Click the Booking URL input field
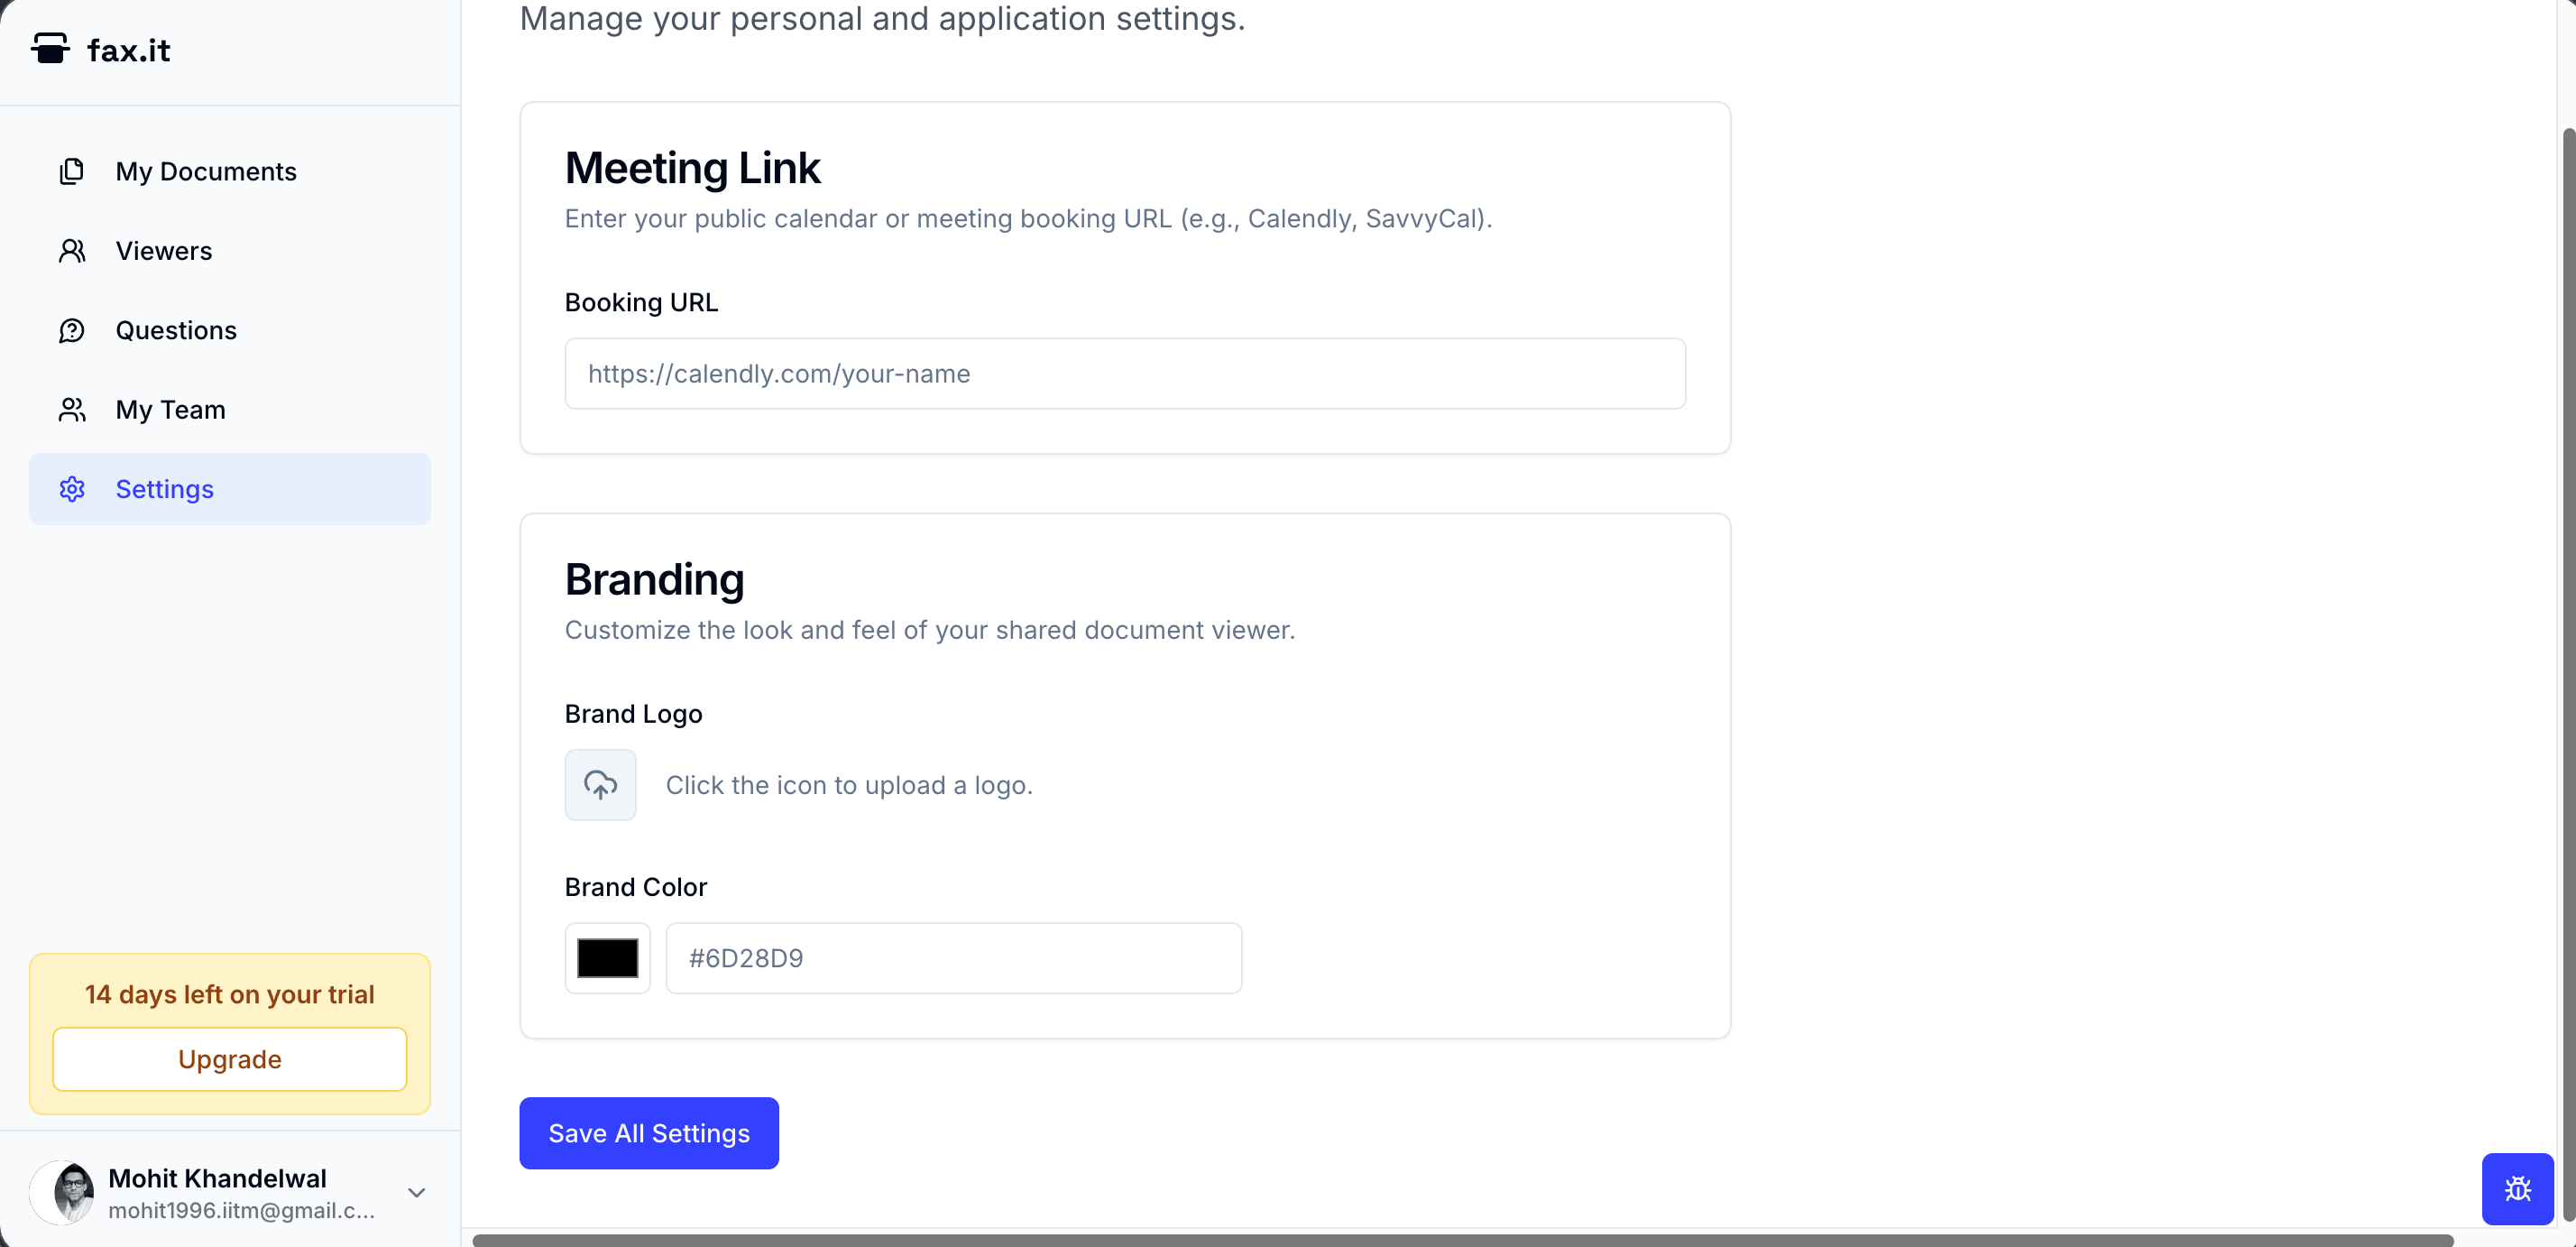The height and width of the screenshot is (1247, 2576). coord(1125,373)
